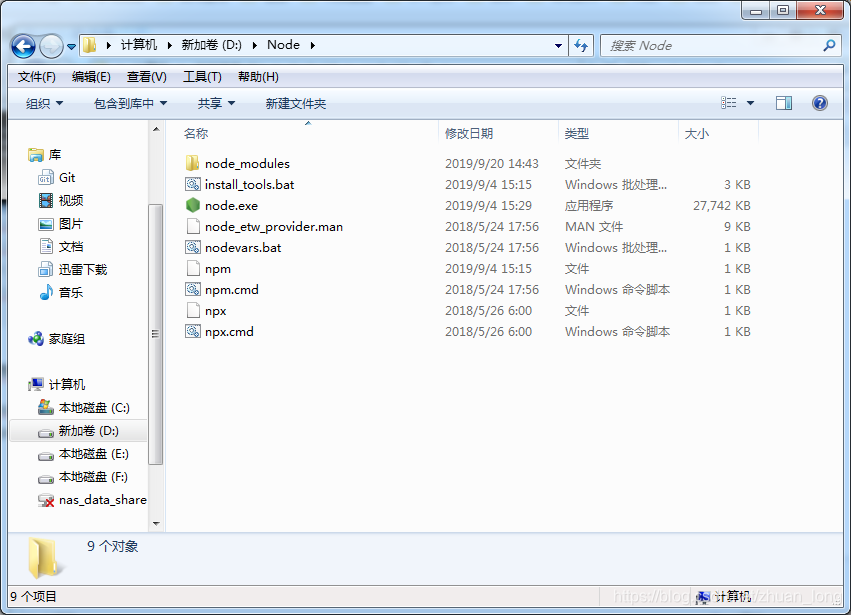Open the 文件(F) menu
851x615 pixels.
point(36,77)
